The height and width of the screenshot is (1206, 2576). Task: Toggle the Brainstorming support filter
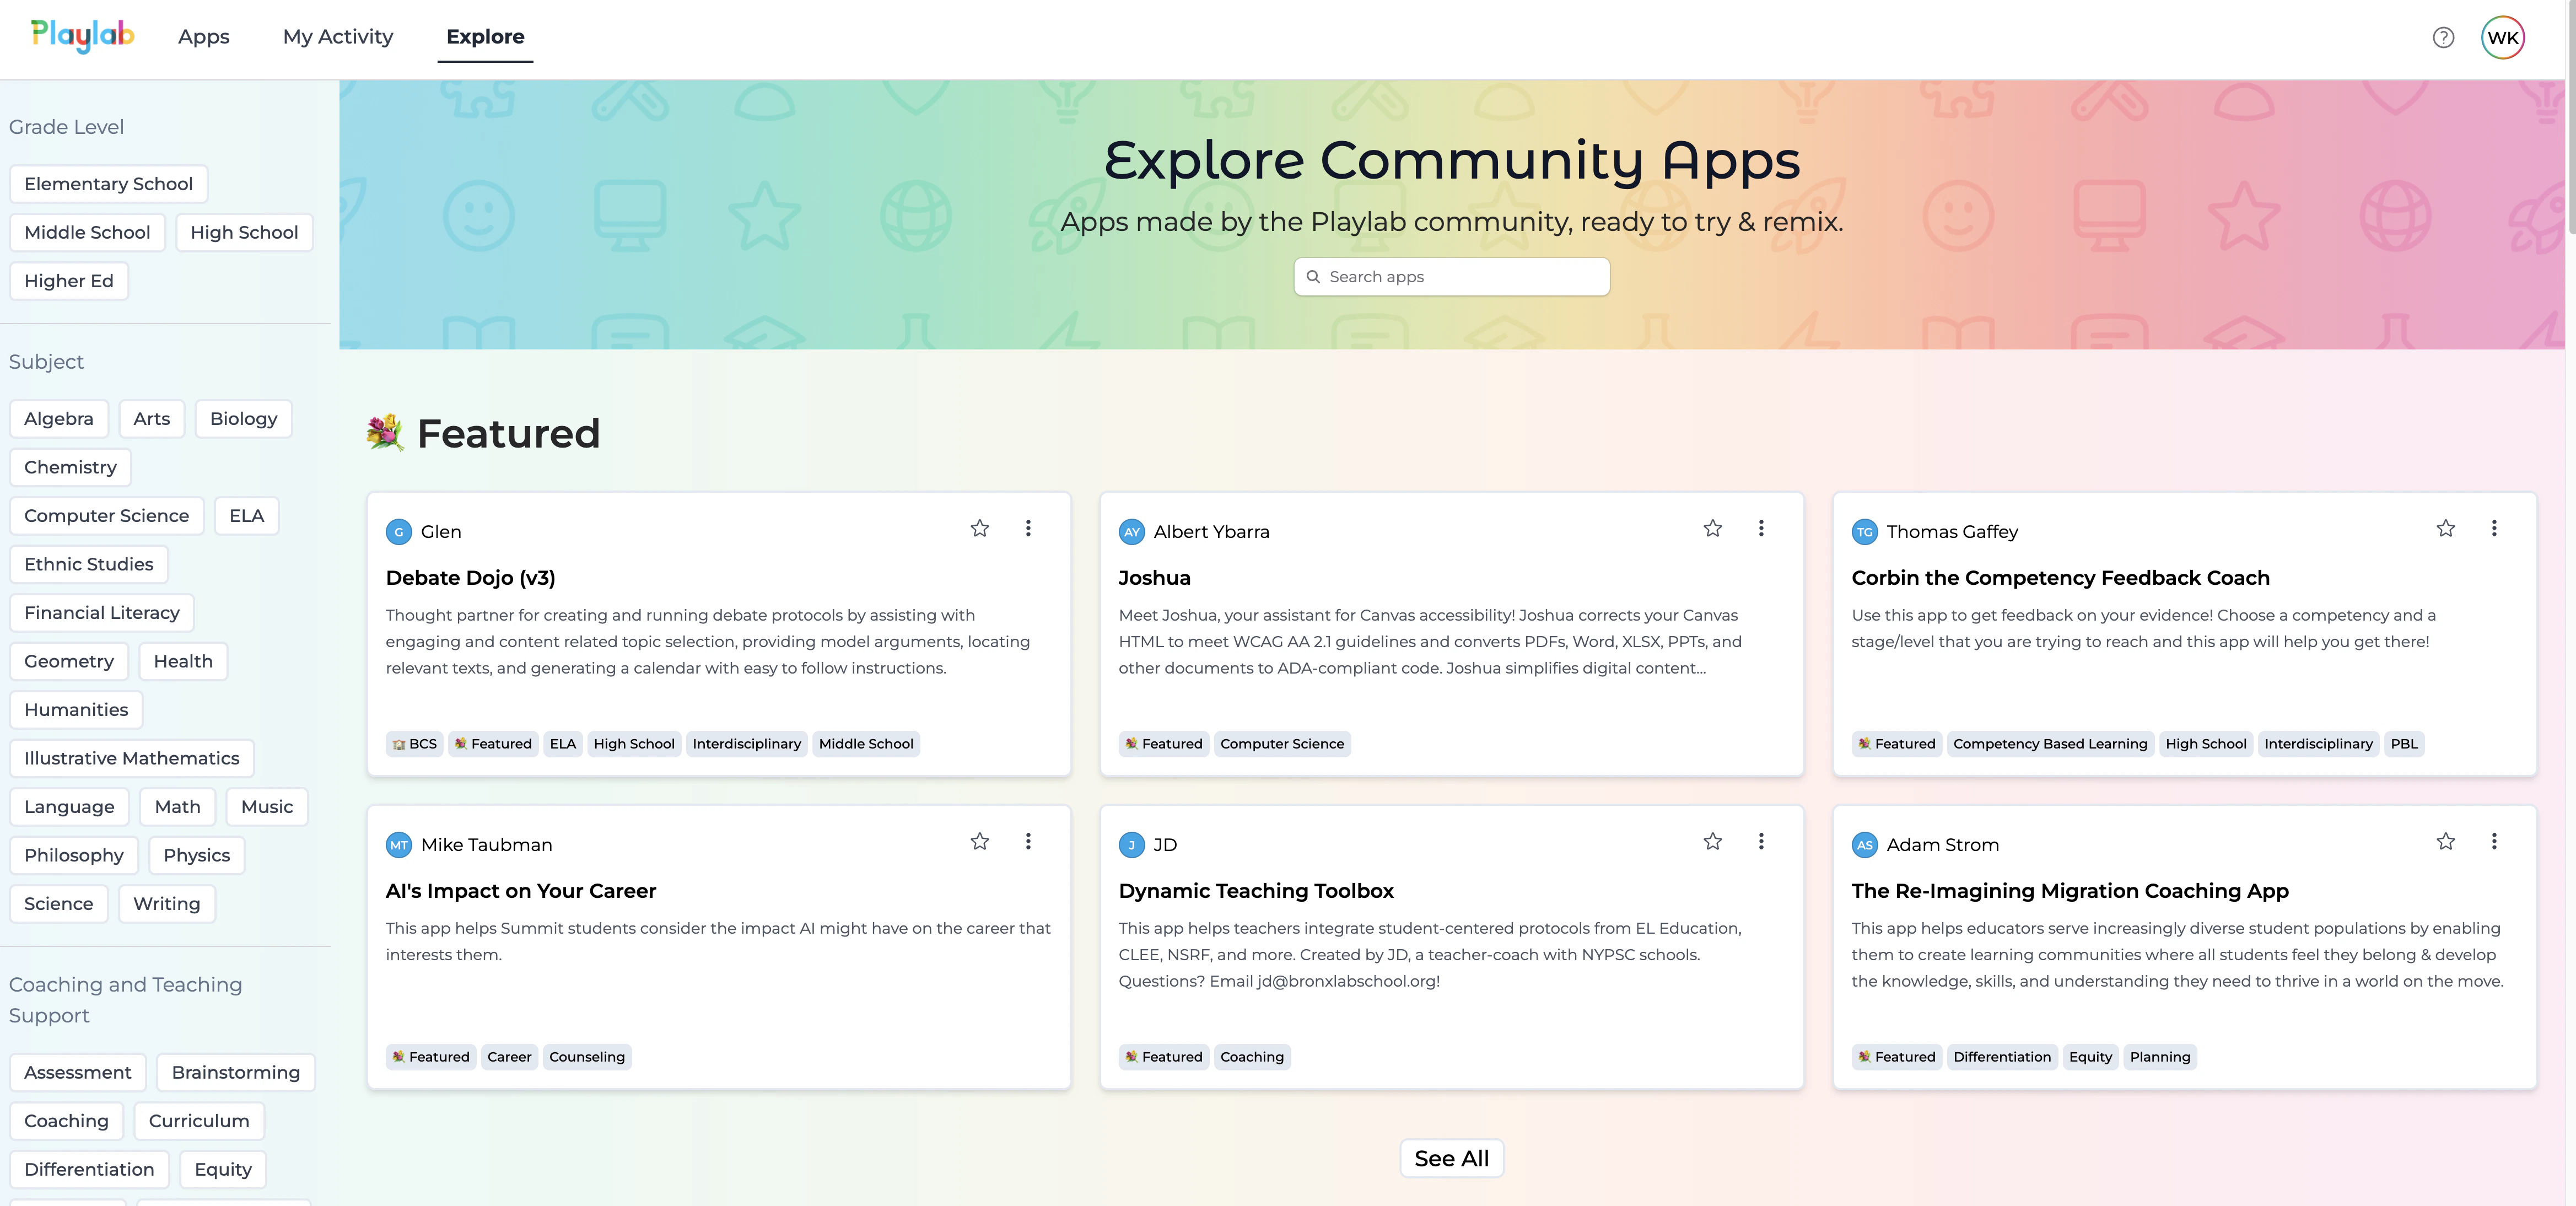coord(235,1072)
